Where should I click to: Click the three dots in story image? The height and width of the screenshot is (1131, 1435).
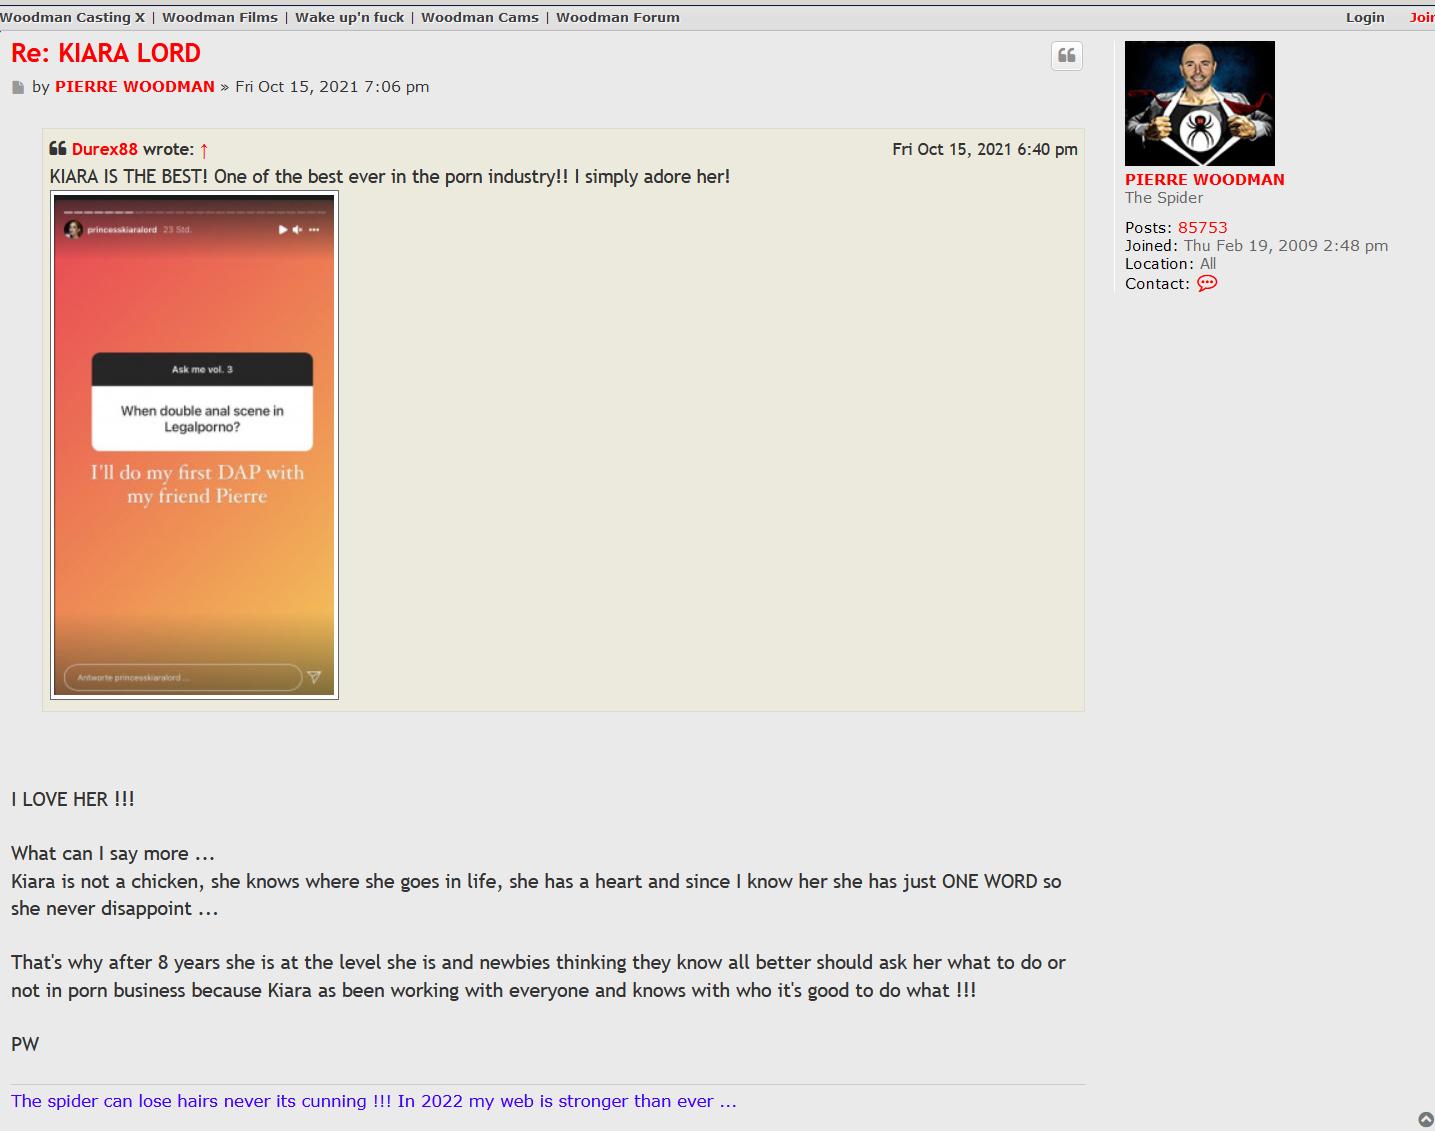tap(314, 230)
